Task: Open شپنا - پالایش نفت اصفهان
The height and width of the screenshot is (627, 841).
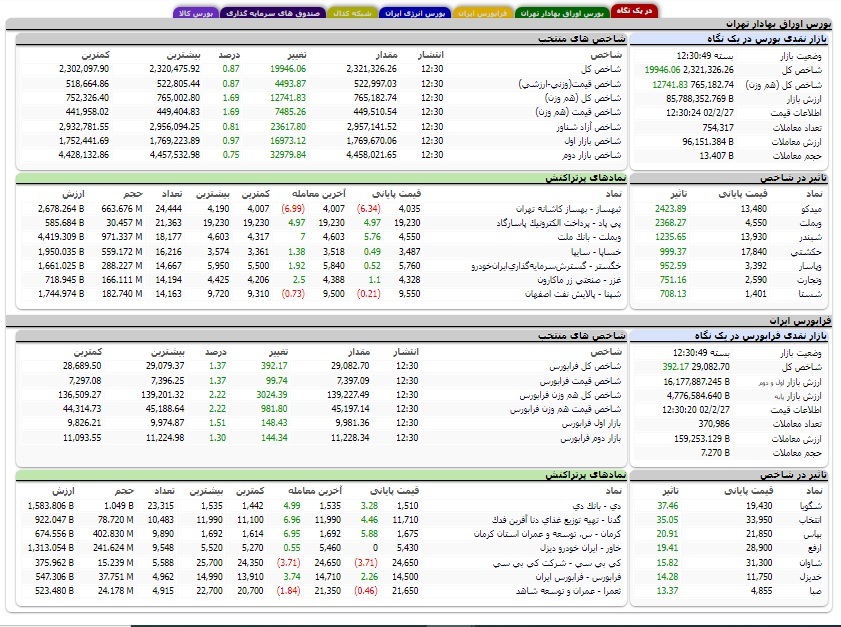Action: (573, 294)
